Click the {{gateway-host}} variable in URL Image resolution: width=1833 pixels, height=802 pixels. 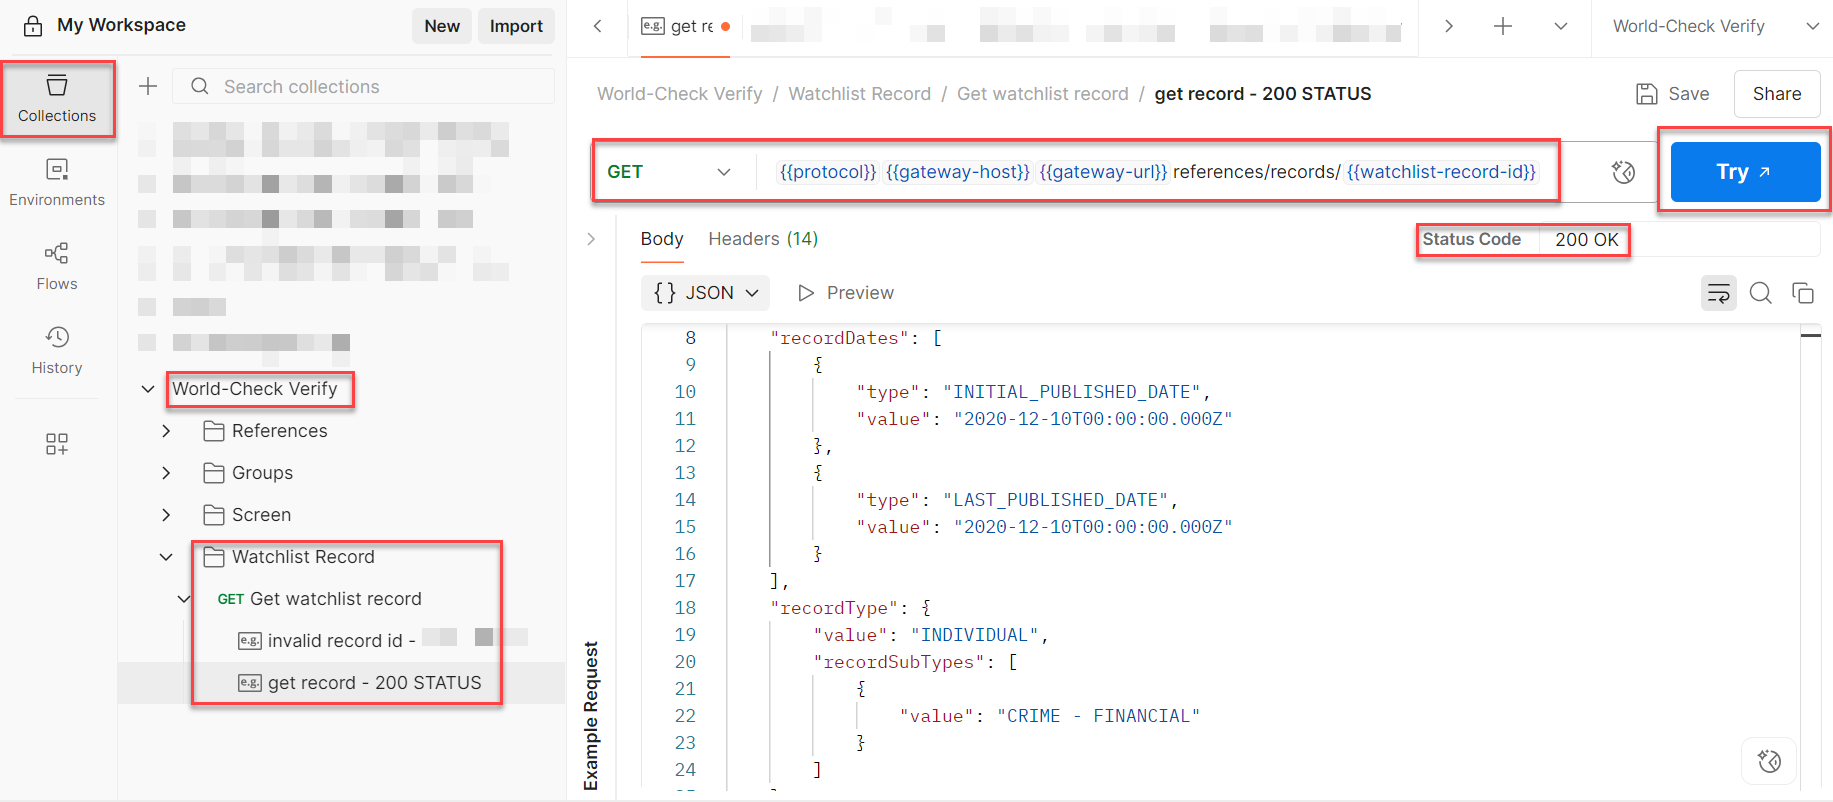[x=958, y=172]
